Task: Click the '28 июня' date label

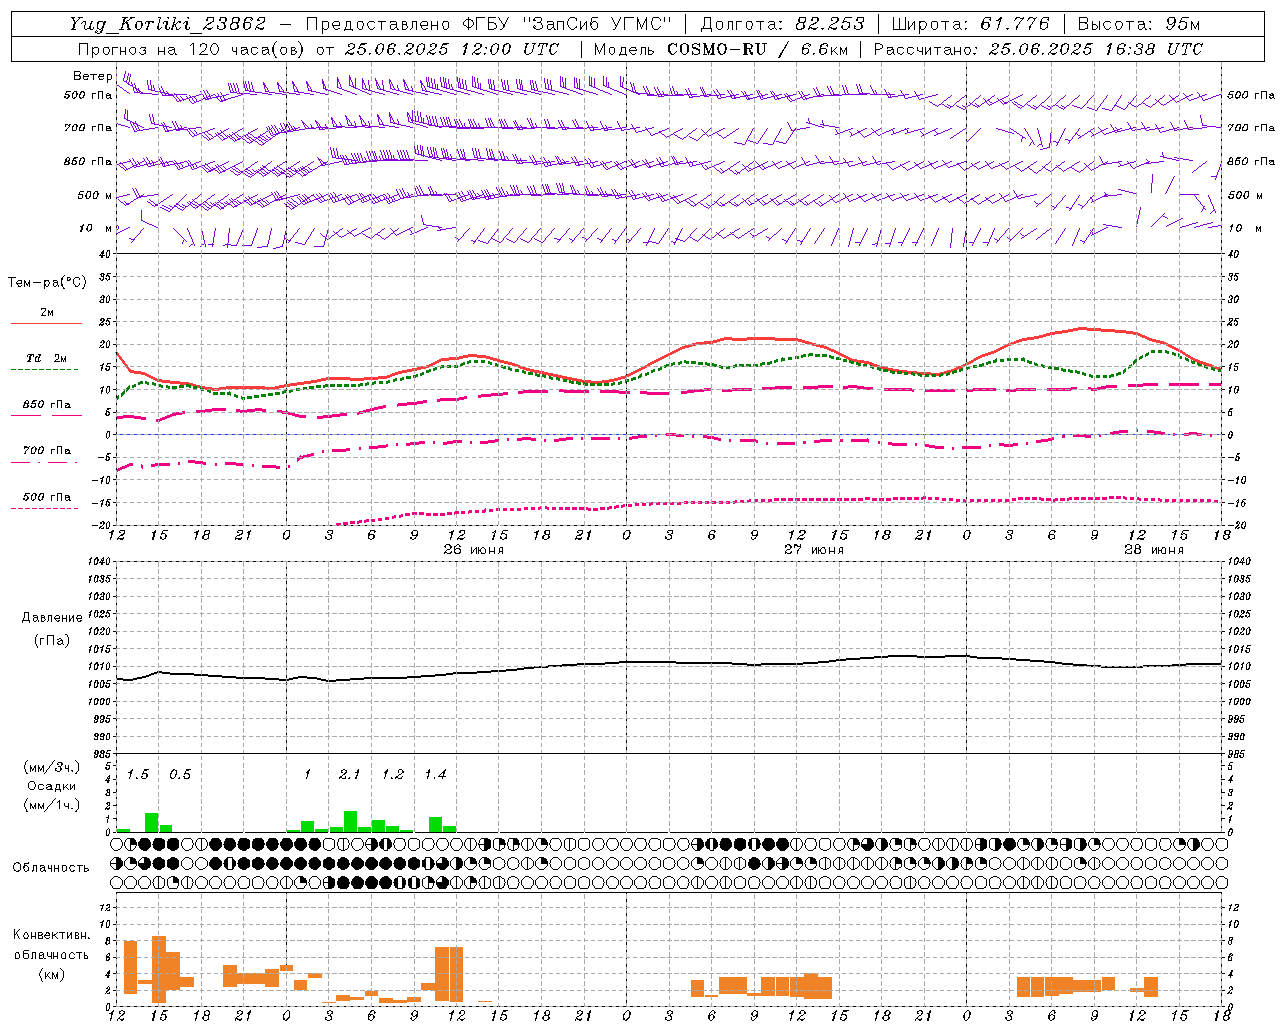Action: (1154, 550)
